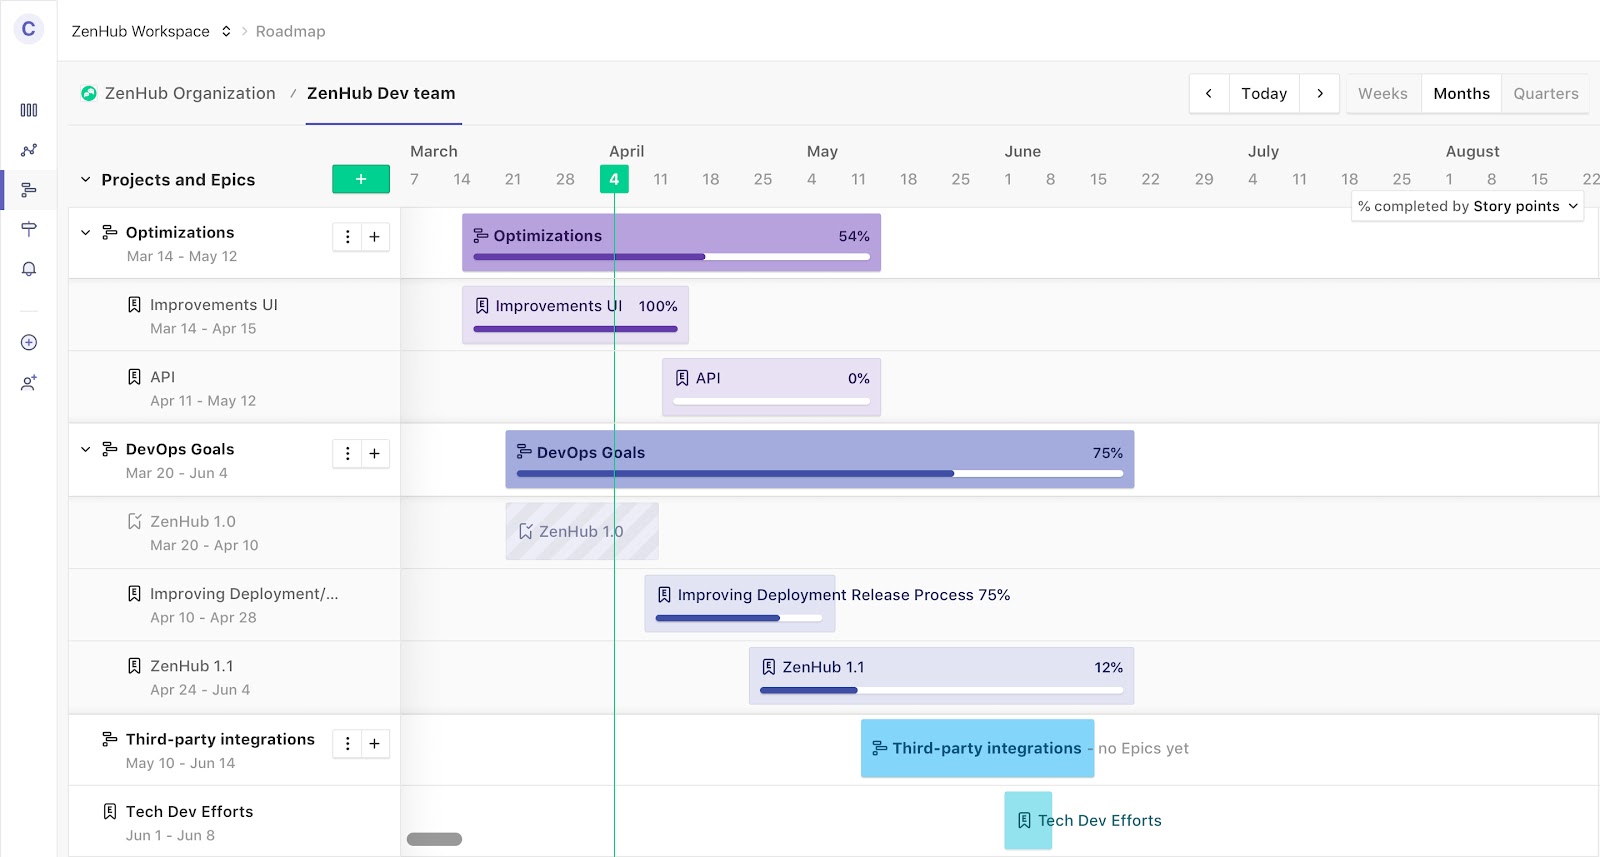Image resolution: width=1600 pixels, height=857 pixels.
Task: Jump to Today on the timeline
Action: (1264, 93)
